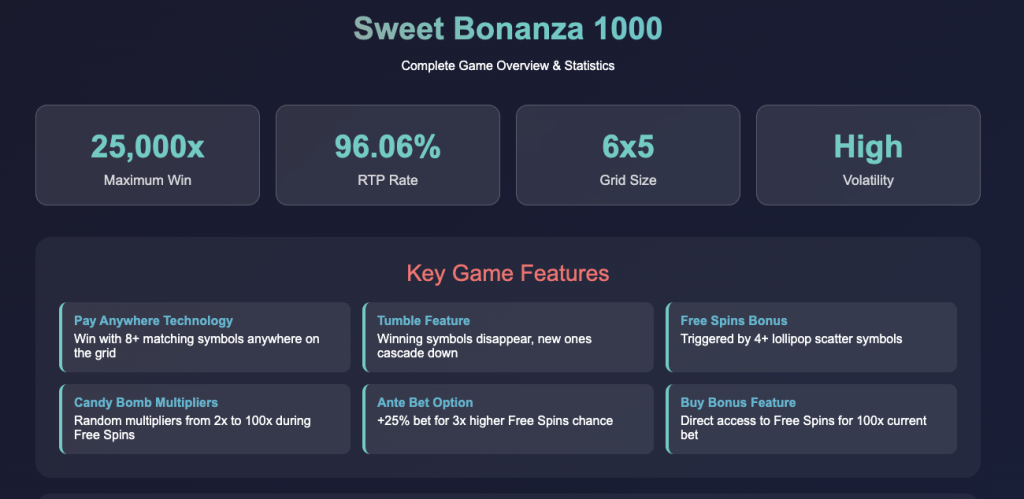This screenshot has height=499, width=1024.
Task: Select the Grid Size label
Action: point(628,181)
